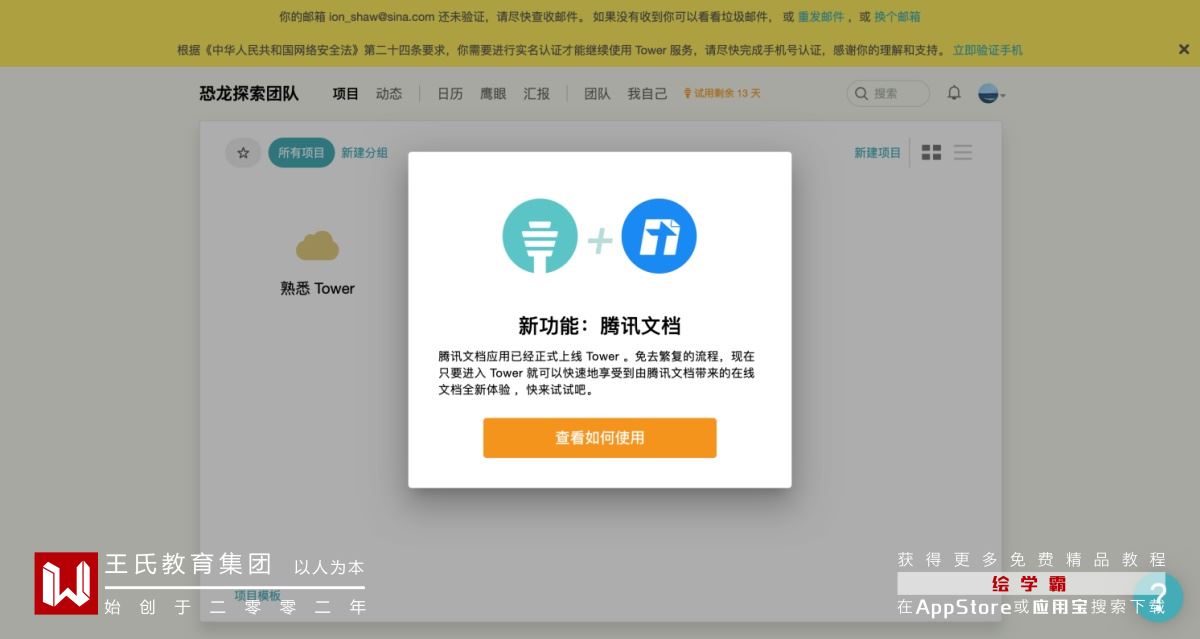Image resolution: width=1200 pixels, height=639 pixels.
Task: Open the 熟悉 Tower project cloud icon
Action: coord(317,246)
